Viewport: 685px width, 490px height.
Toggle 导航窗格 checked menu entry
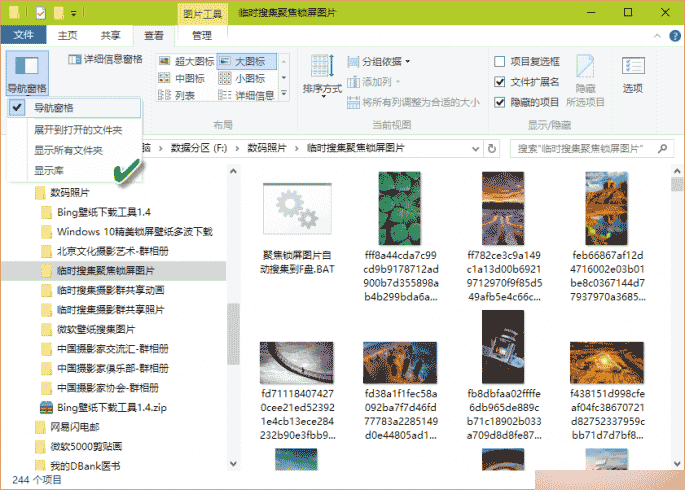[x=74, y=107]
